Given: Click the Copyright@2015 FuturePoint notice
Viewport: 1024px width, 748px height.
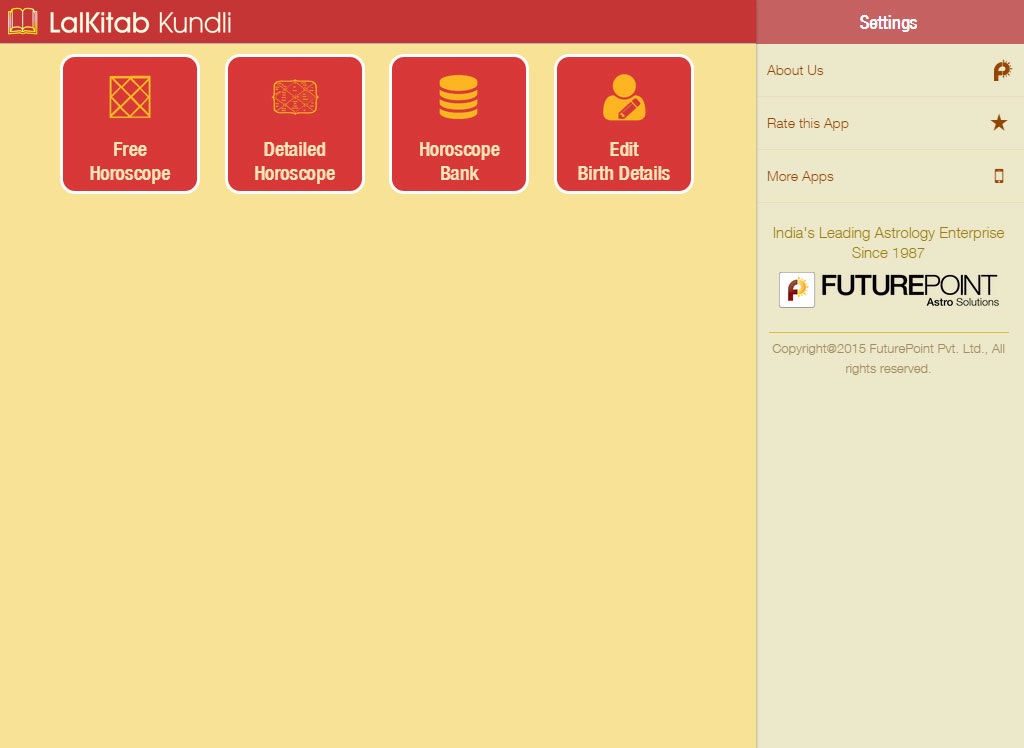Looking at the screenshot, I should click(888, 358).
